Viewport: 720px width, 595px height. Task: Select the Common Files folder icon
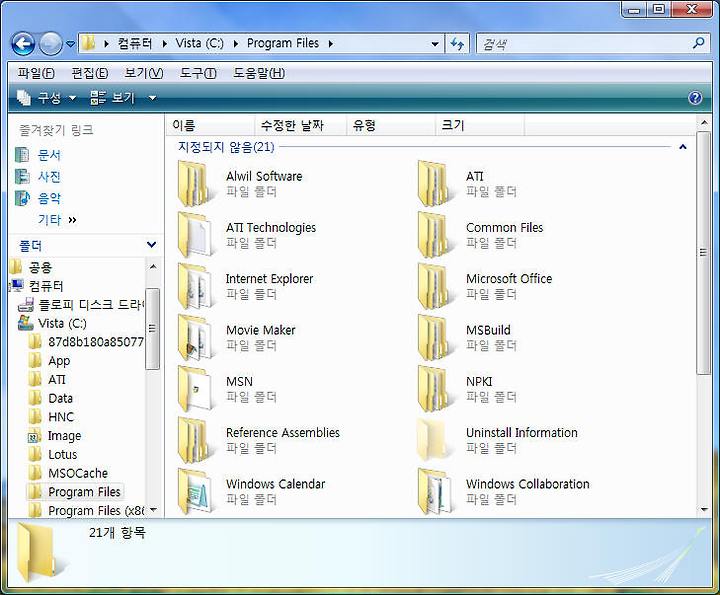[x=435, y=235]
